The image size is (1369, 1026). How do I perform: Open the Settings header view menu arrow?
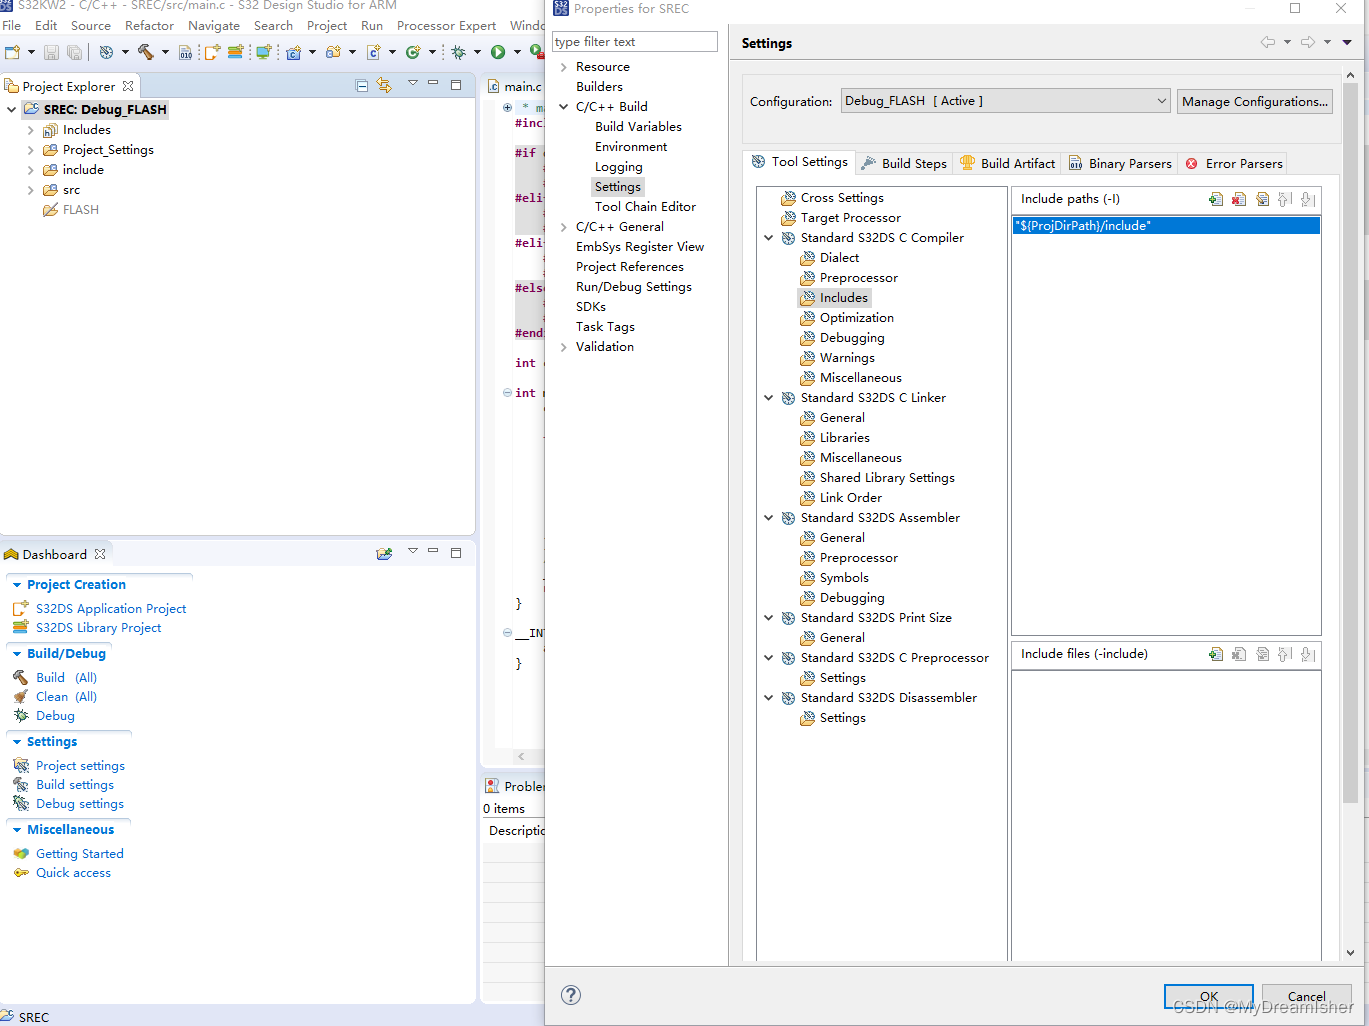tap(1347, 42)
